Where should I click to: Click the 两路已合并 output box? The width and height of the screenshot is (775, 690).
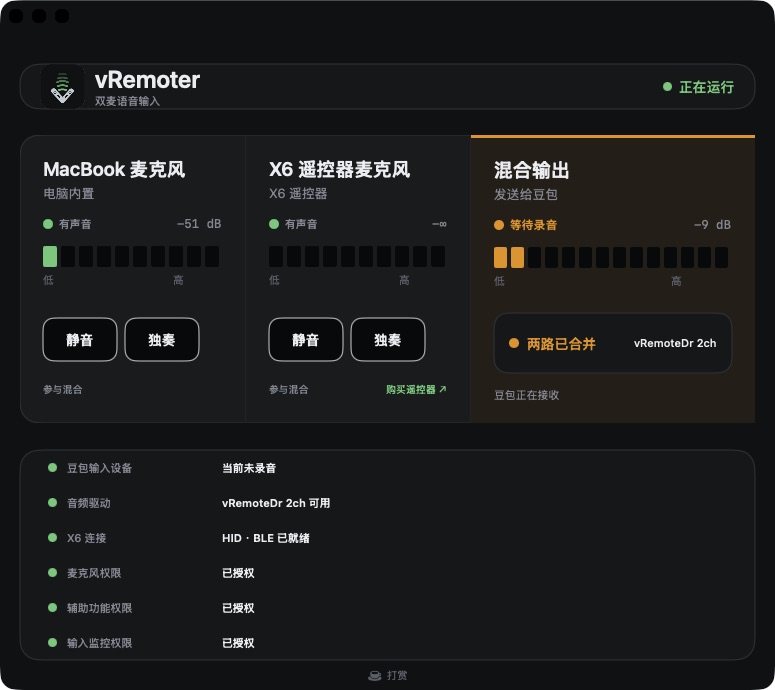[612, 343]
